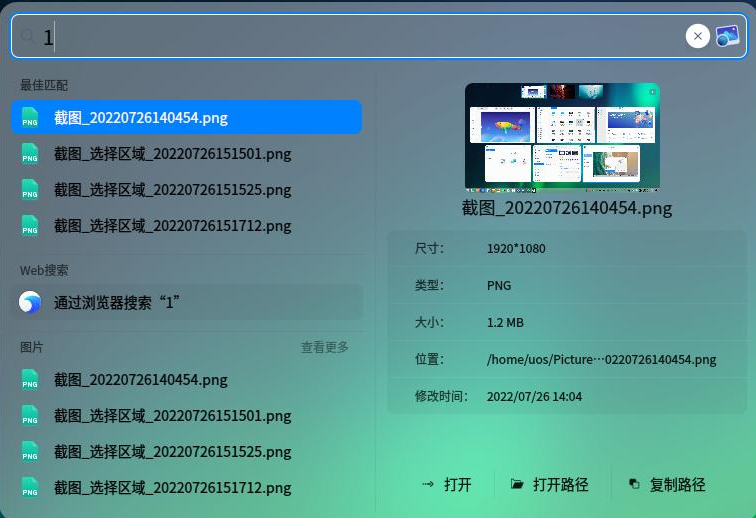Click modified time 2022/07/26 14:04
Viewport: 756px width, 518px height.
coord(534,396)
